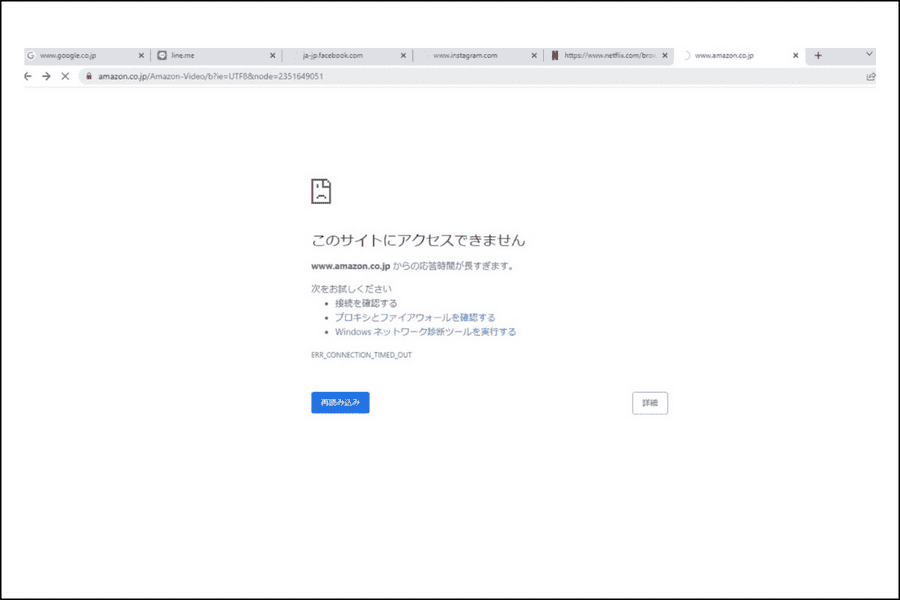Switch to the line.me tab
900x600 pixels.
[217, 56]
